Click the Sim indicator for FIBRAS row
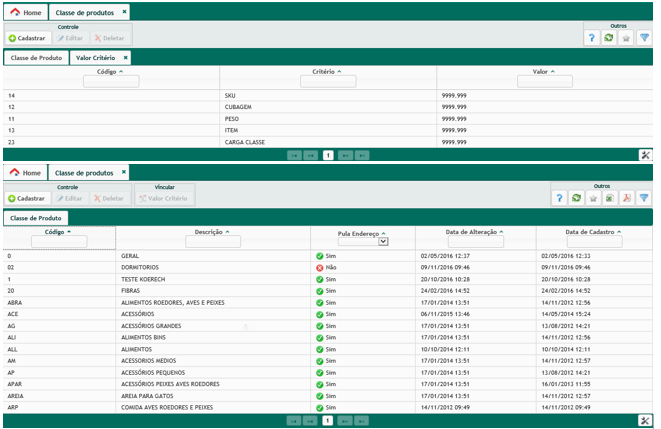 pyautogui.click(x=320, y=291)
